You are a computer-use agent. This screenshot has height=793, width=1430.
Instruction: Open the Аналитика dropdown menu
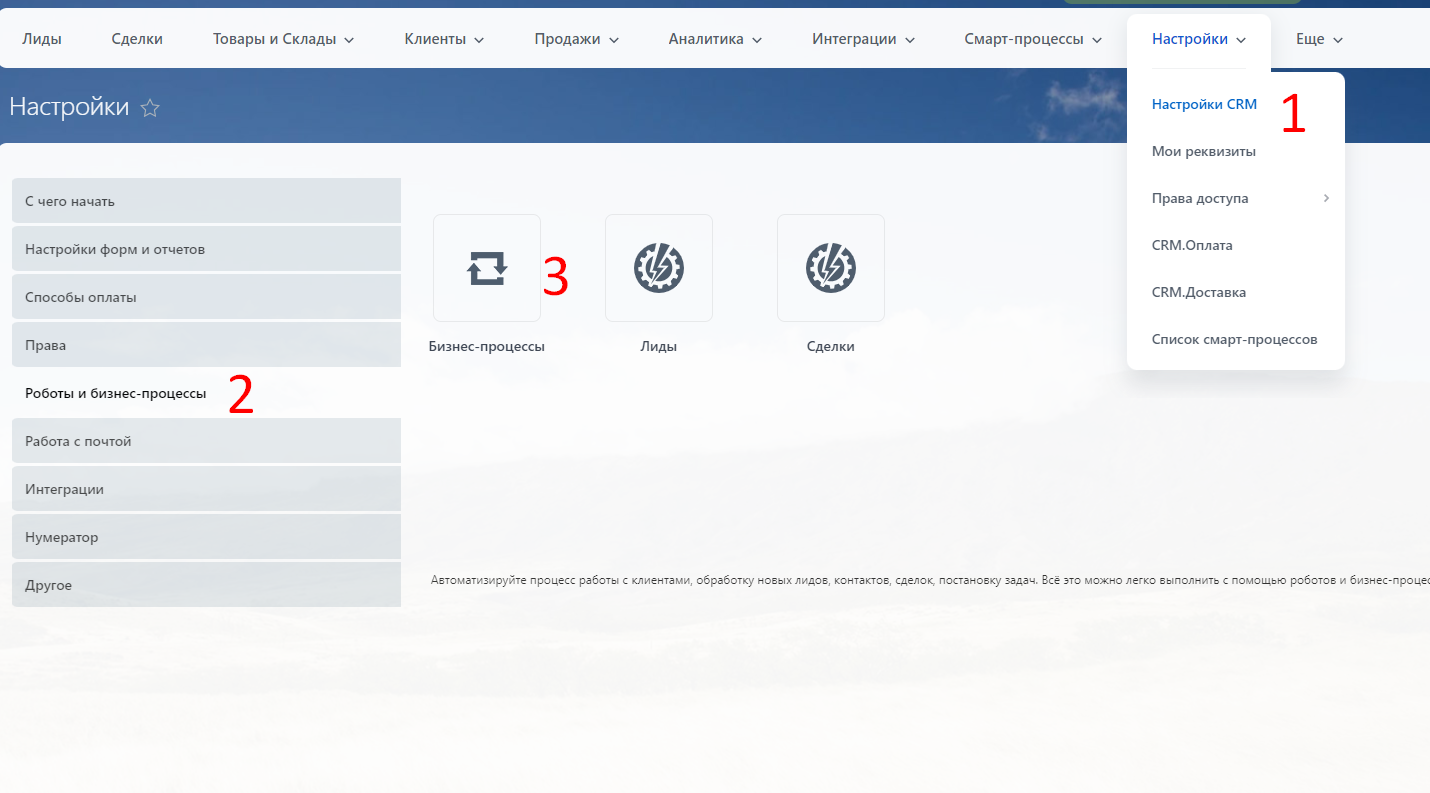tap(715, 39)
